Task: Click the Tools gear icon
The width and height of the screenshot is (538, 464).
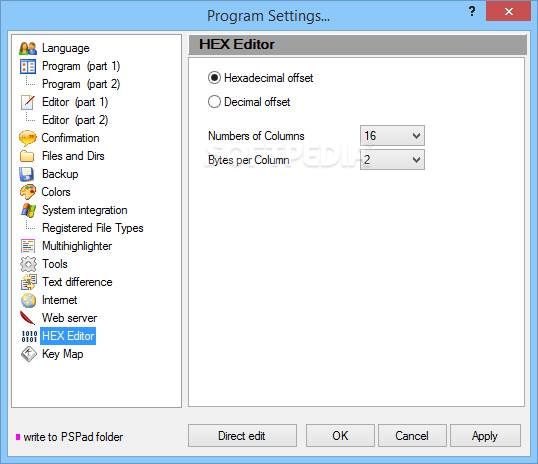Action: [28, 264]
